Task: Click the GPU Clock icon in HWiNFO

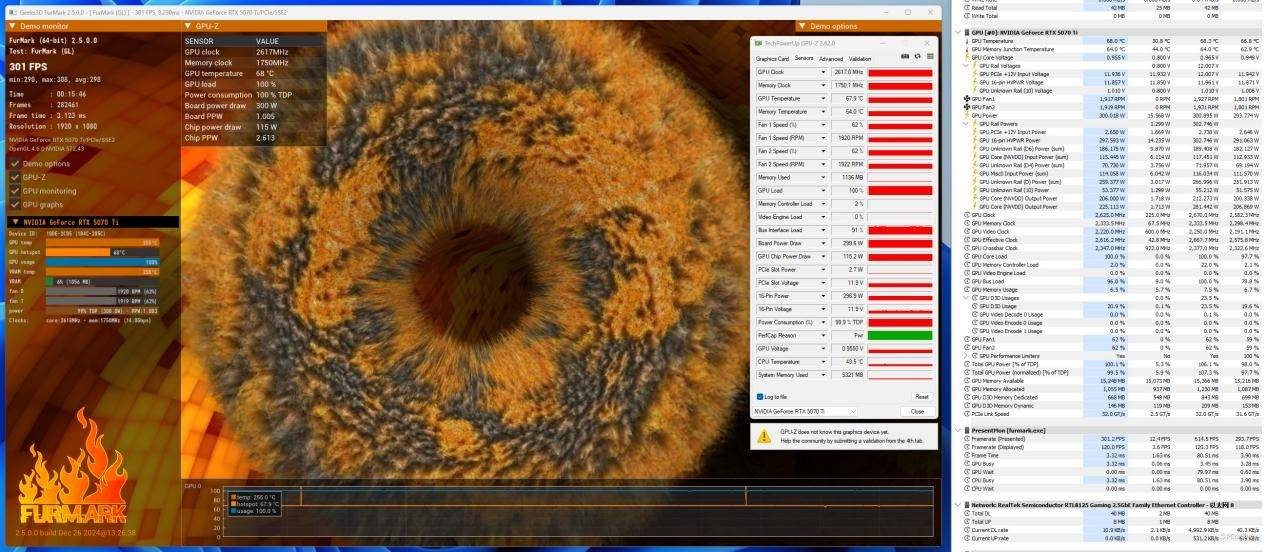Action: (x=967, y=214)
